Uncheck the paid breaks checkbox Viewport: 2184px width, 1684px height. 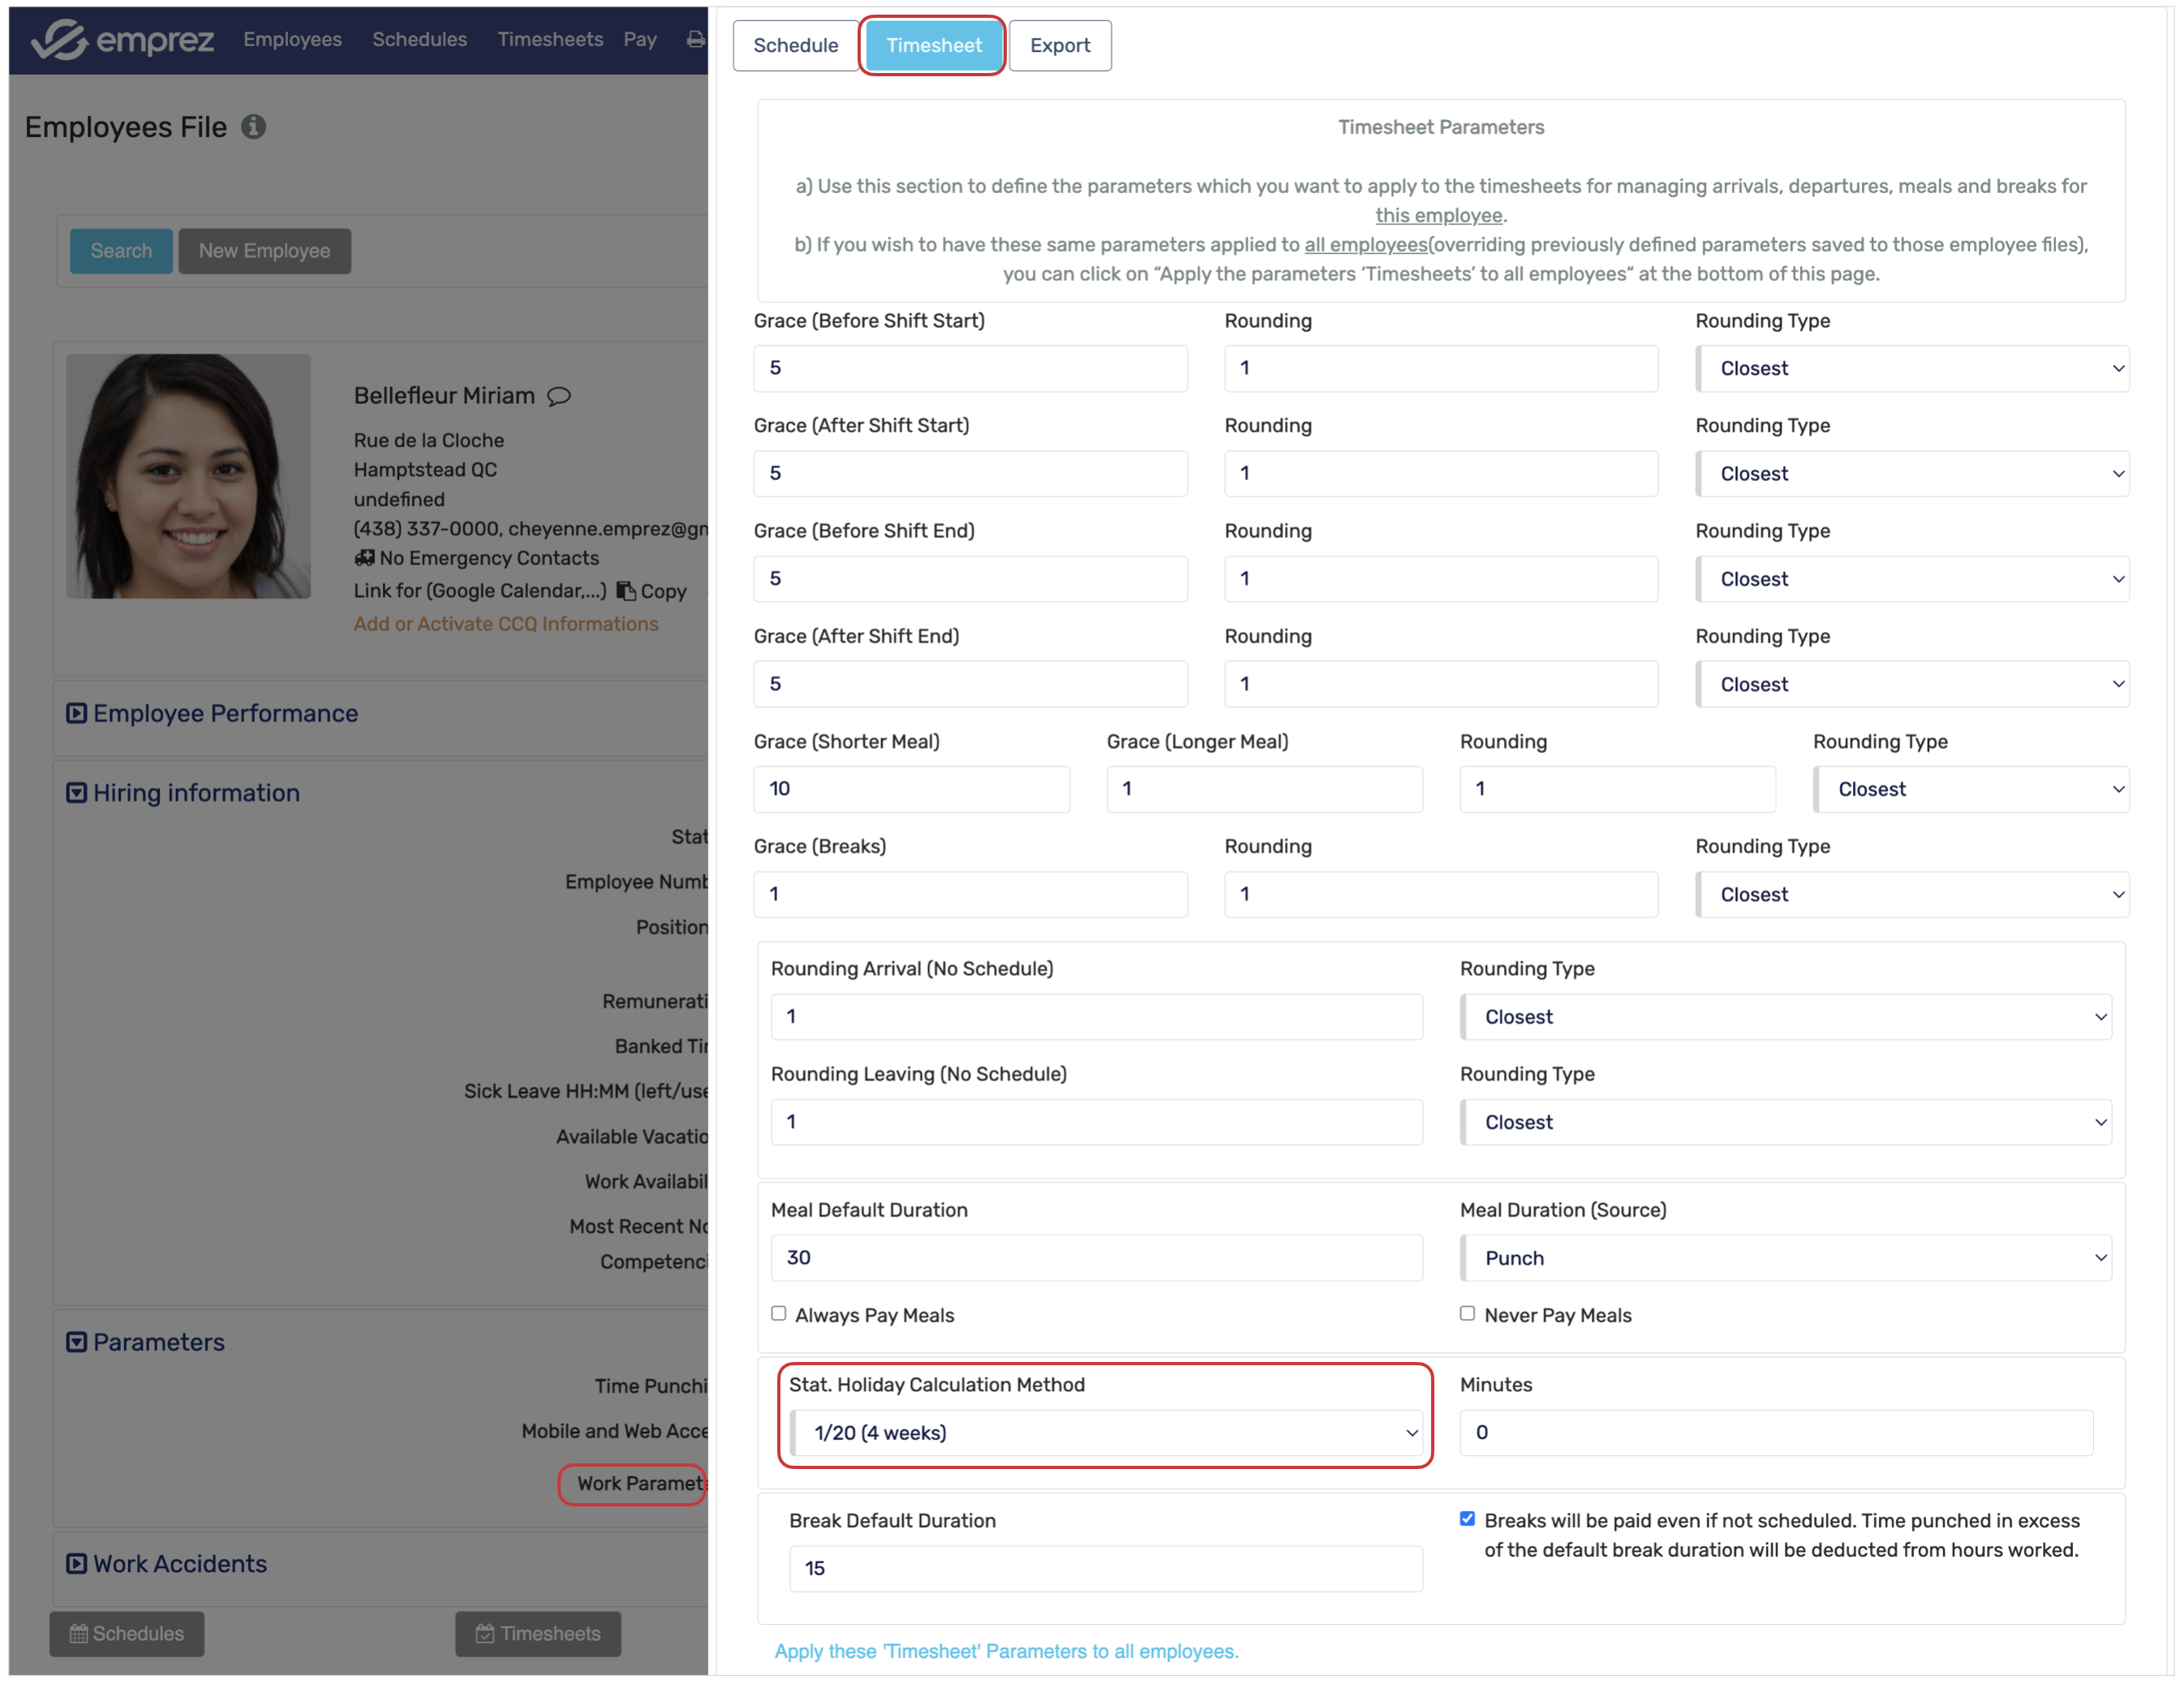tap(1467, 1518)
